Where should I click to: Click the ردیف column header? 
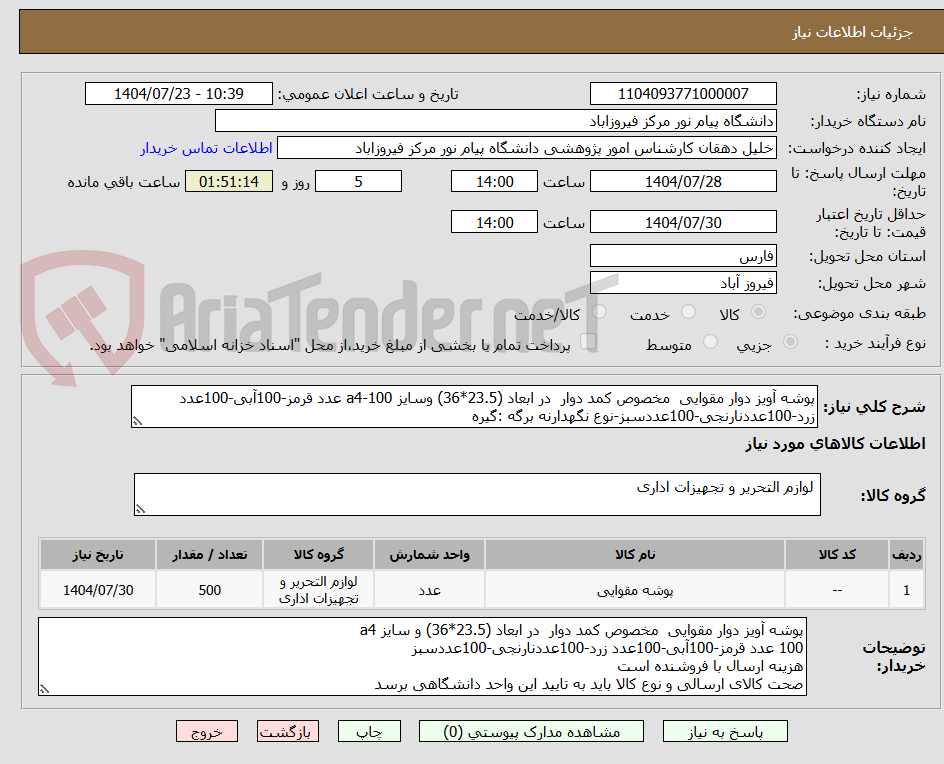907,554
